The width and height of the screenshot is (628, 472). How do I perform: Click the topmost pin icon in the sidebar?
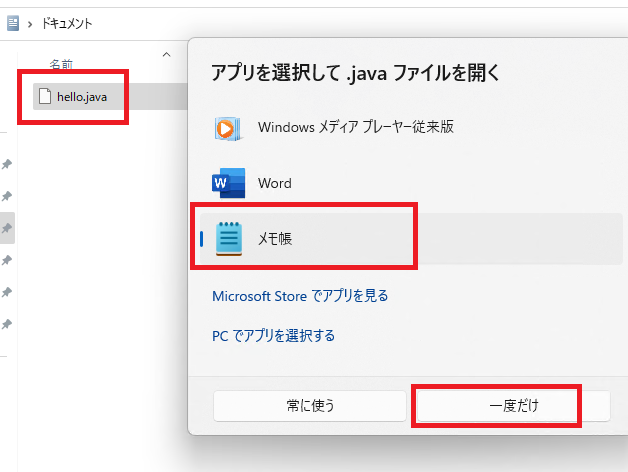[x=7, y=164]
